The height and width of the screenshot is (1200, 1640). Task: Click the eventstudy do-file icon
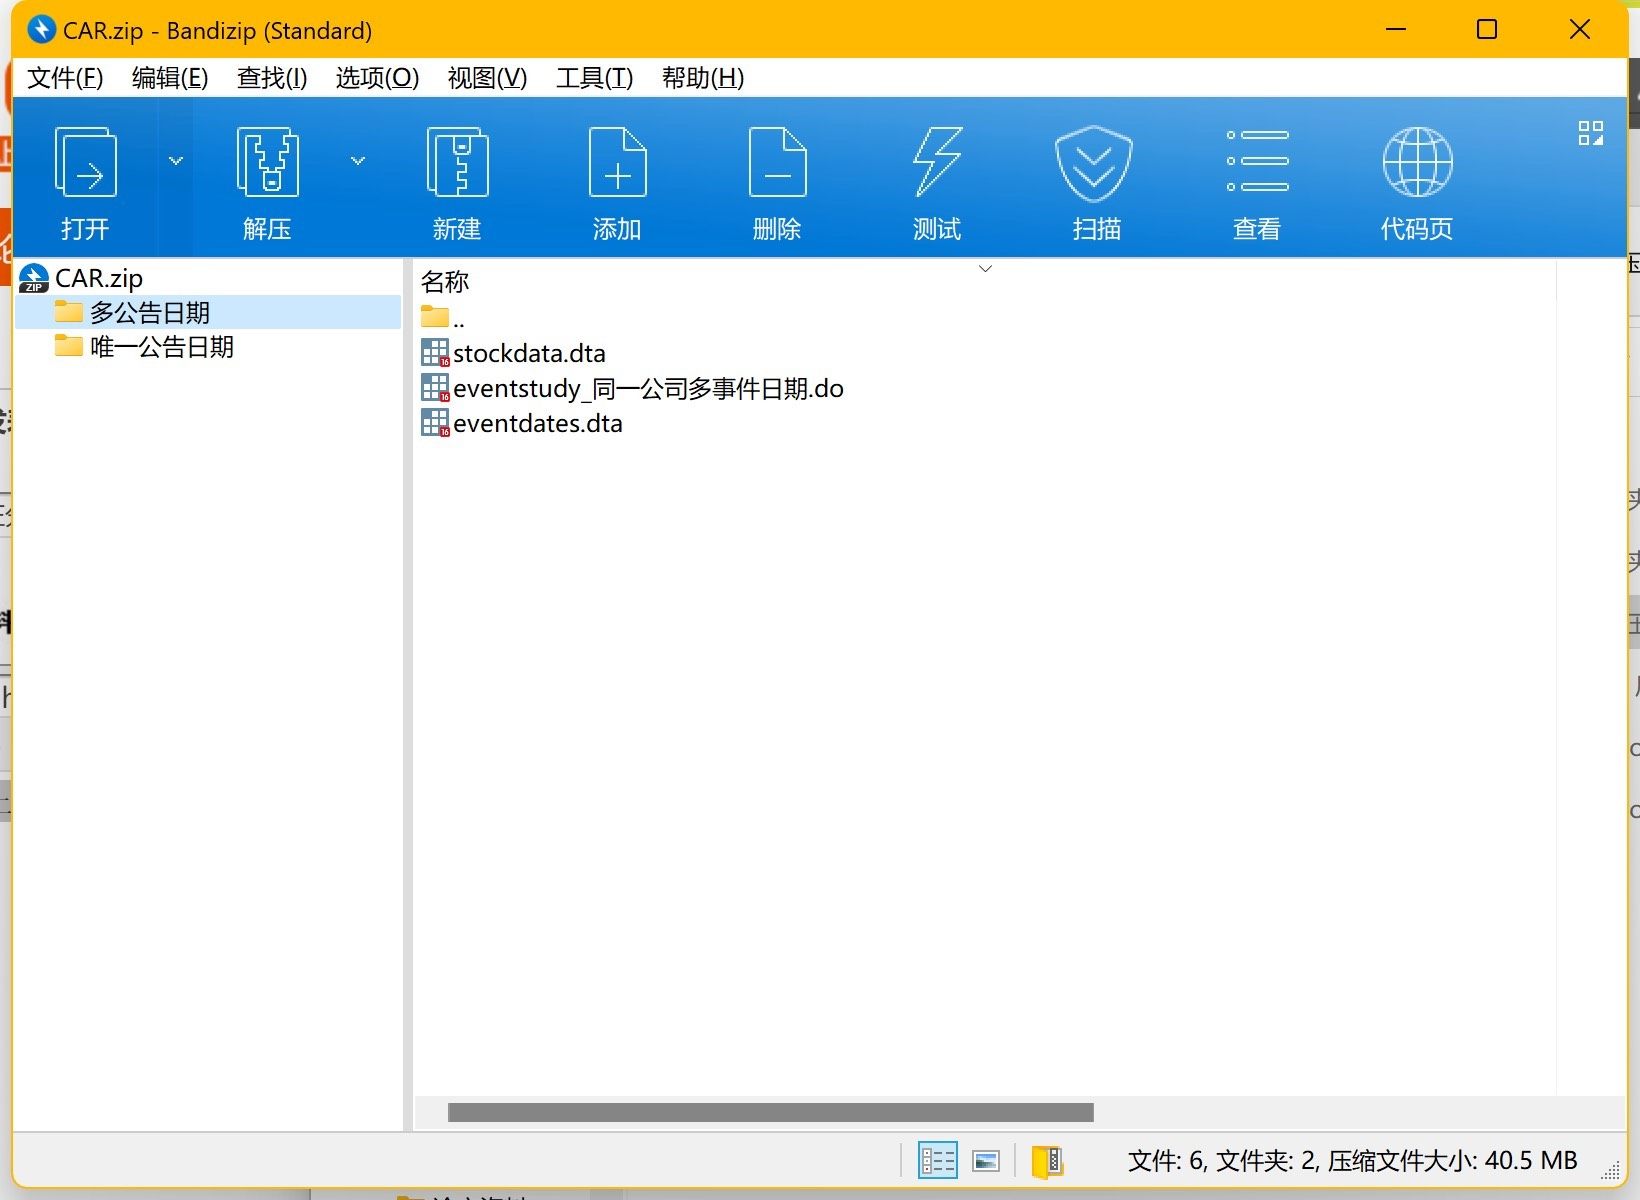click(x=435, y=388)
